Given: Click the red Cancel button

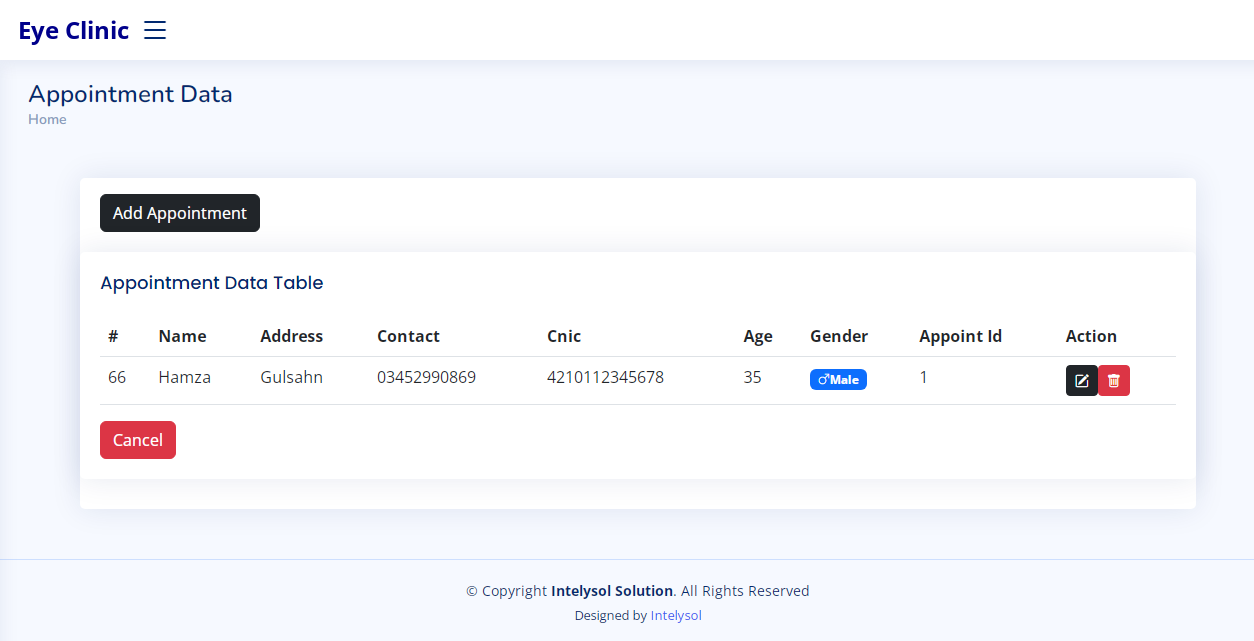Looking at the screenshot, I should tap(138, 440).
